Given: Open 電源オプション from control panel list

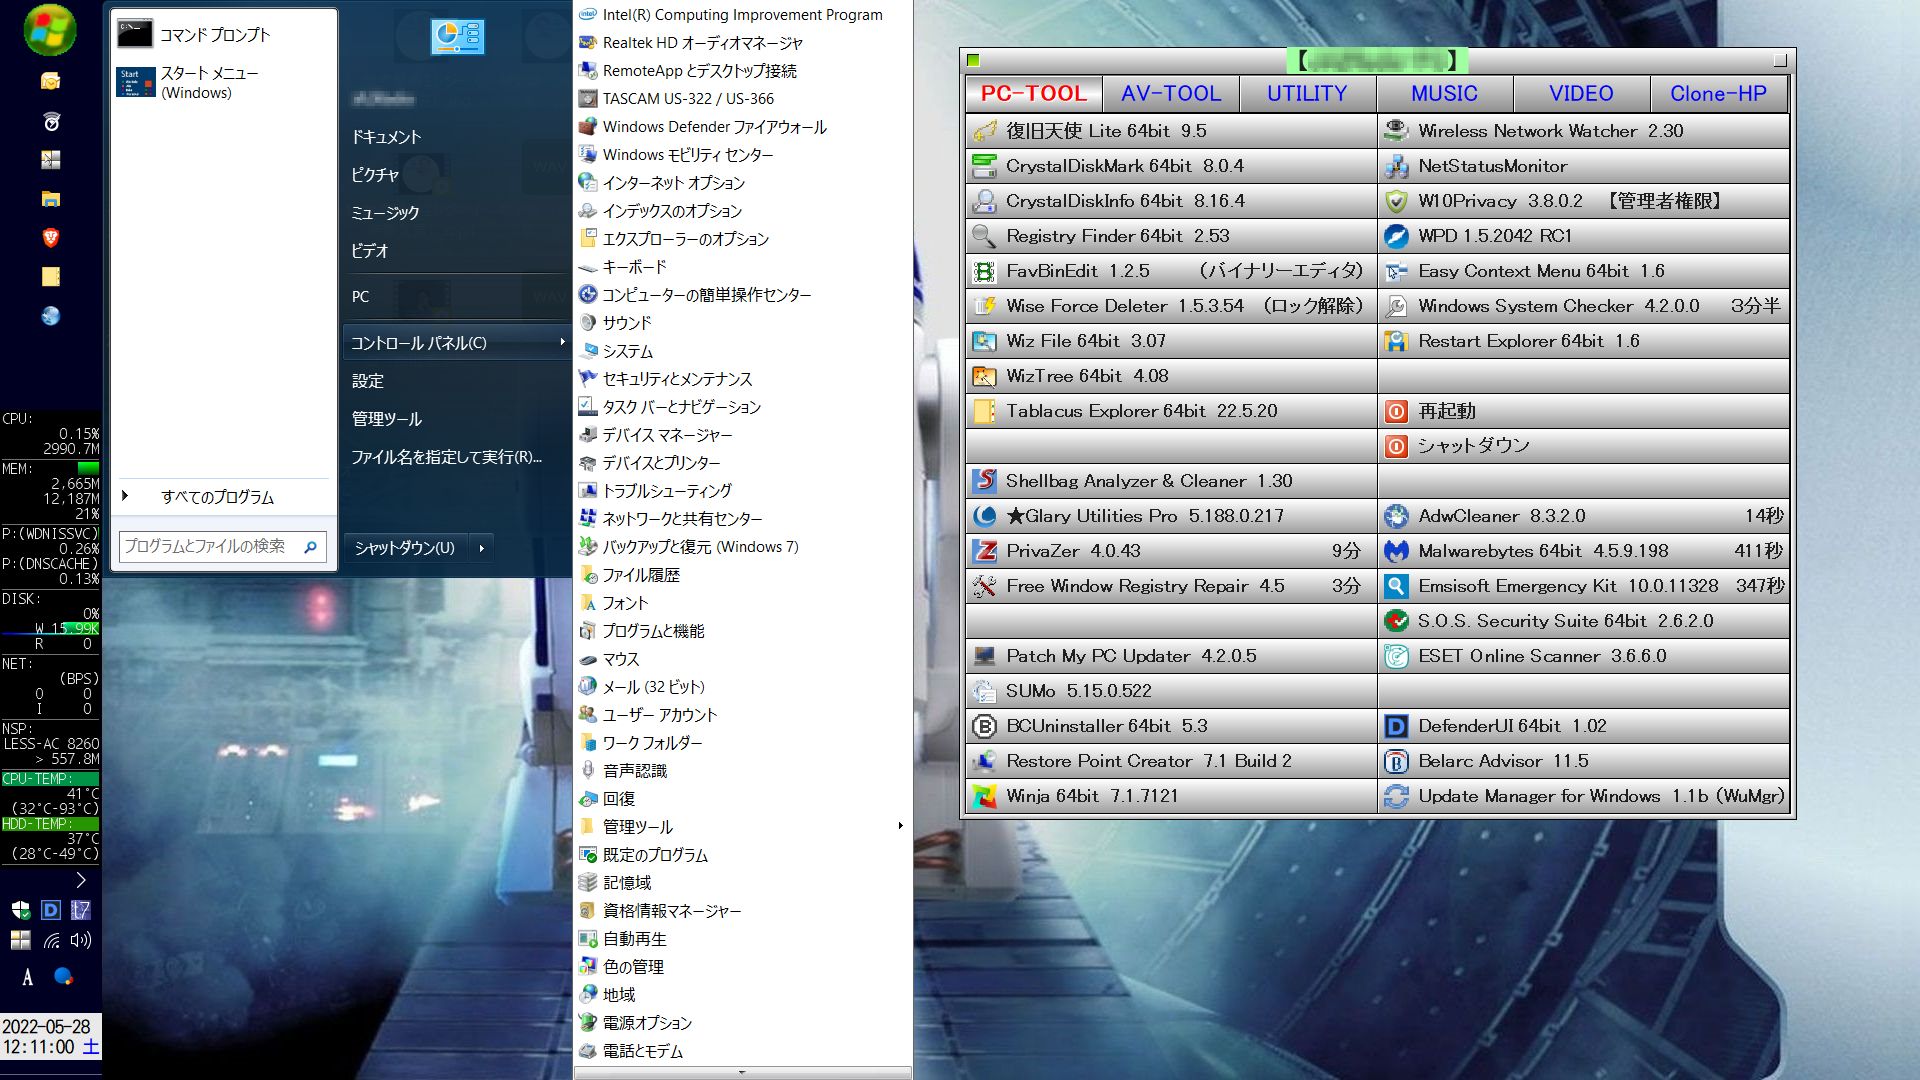Looking at the screenshot, I should [742, 1023].
